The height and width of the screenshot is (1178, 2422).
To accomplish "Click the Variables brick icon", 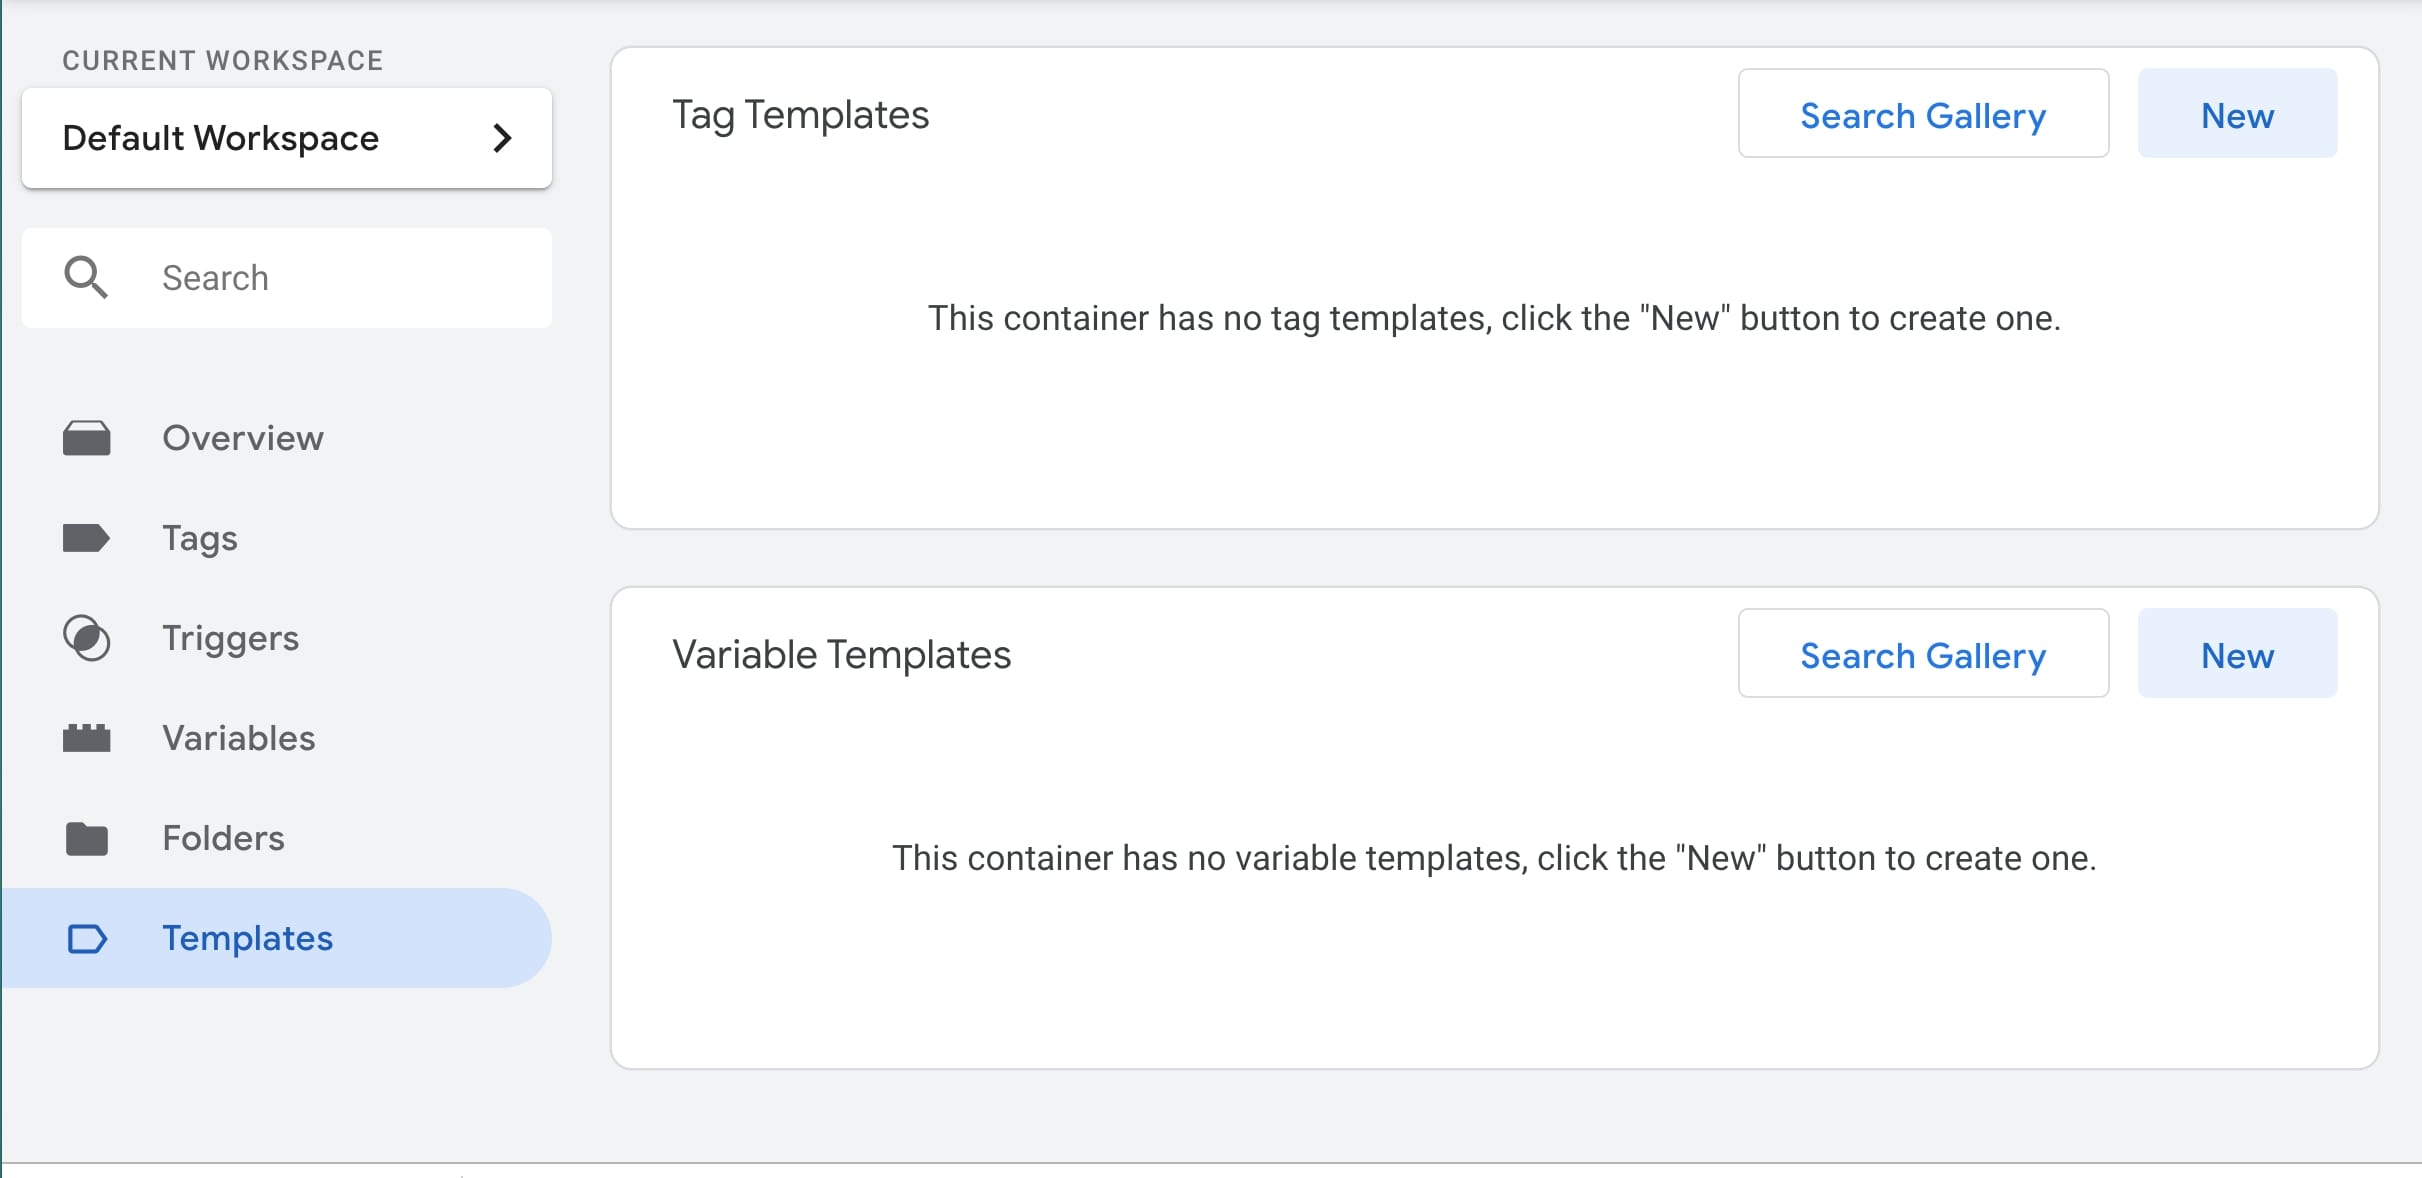I will point(87,738).
